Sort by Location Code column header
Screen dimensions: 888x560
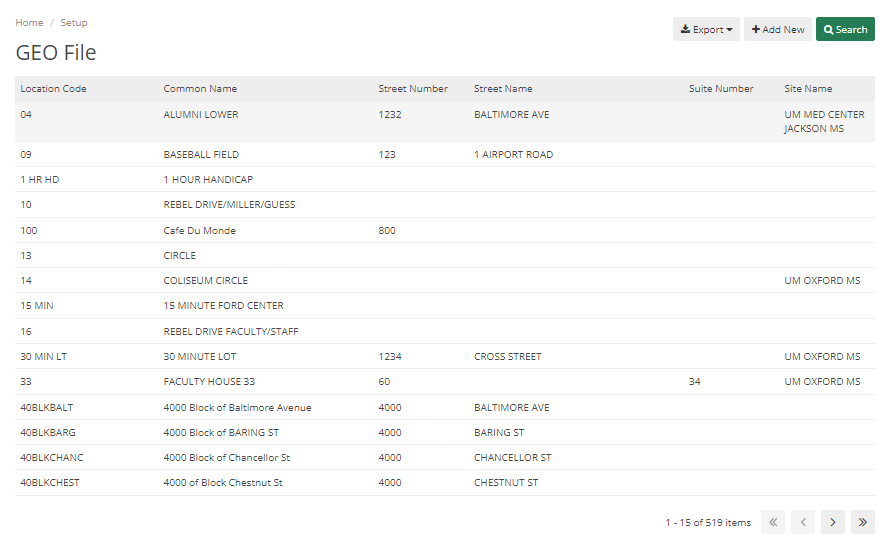click(53, 89)
